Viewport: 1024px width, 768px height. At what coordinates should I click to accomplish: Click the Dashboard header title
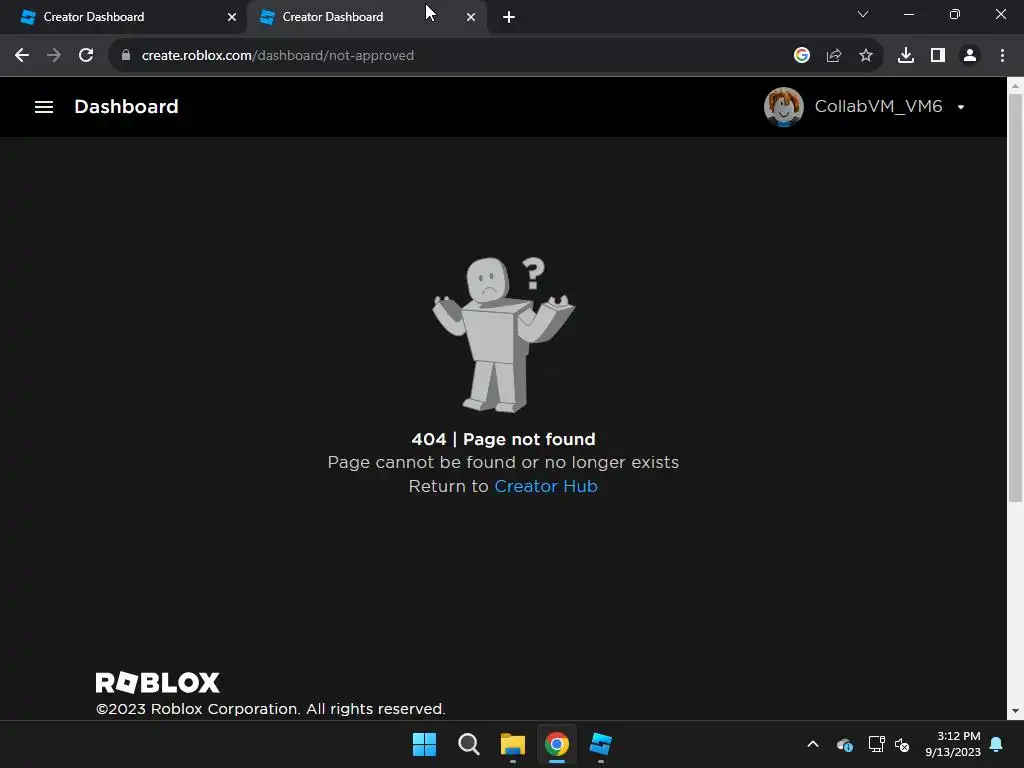pos(126,106)
